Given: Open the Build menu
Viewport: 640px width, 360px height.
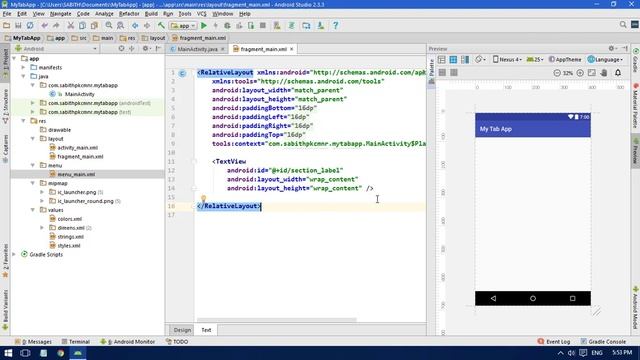Looking at the screenshot, I should tap(151, 14).
